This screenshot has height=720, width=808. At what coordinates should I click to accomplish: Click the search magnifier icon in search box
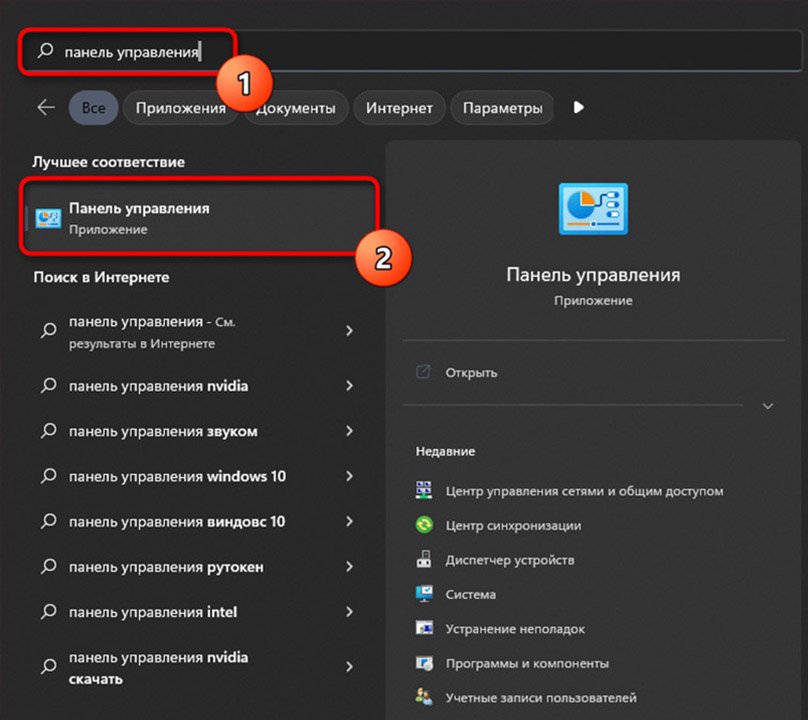45,51
